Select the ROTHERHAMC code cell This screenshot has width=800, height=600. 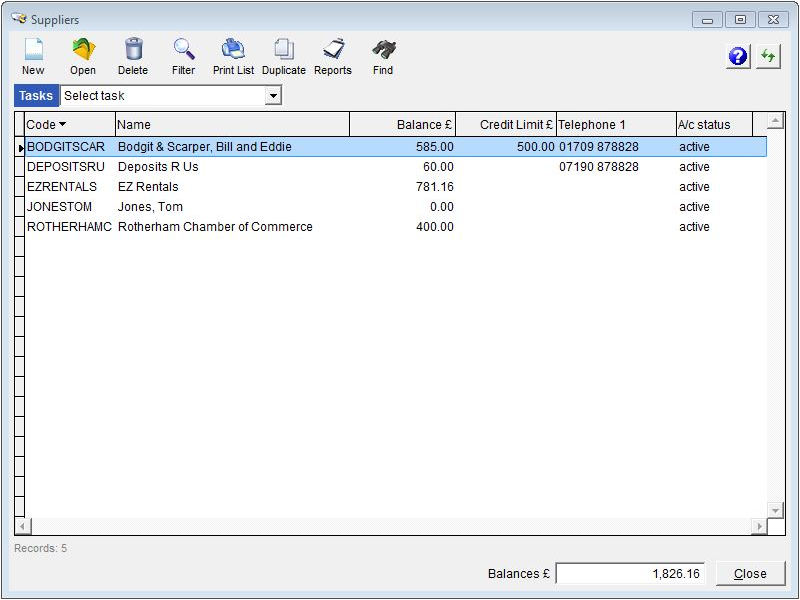tap(70, 227)
